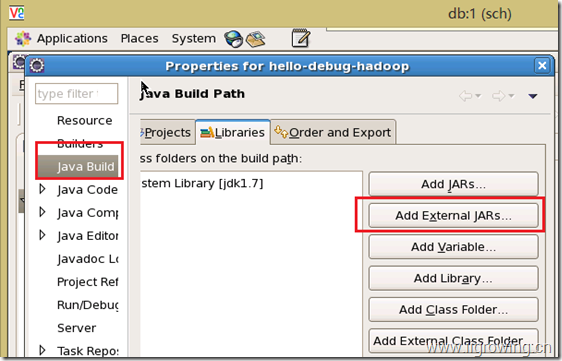562x361 pixels.
Task: Launch the web browser globe icon
Action: point(234,39)
